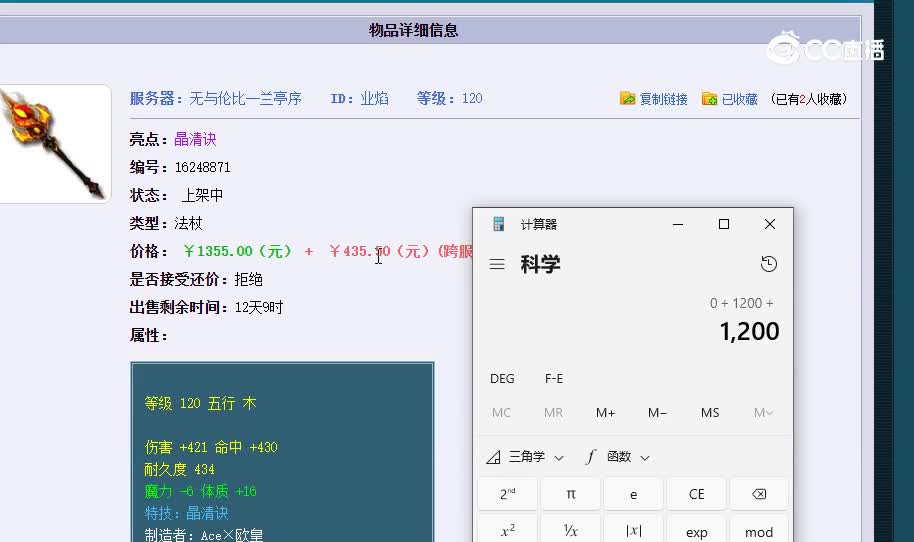
Task: Click the 1,200 calculator display value
Action: coord(749,332)
